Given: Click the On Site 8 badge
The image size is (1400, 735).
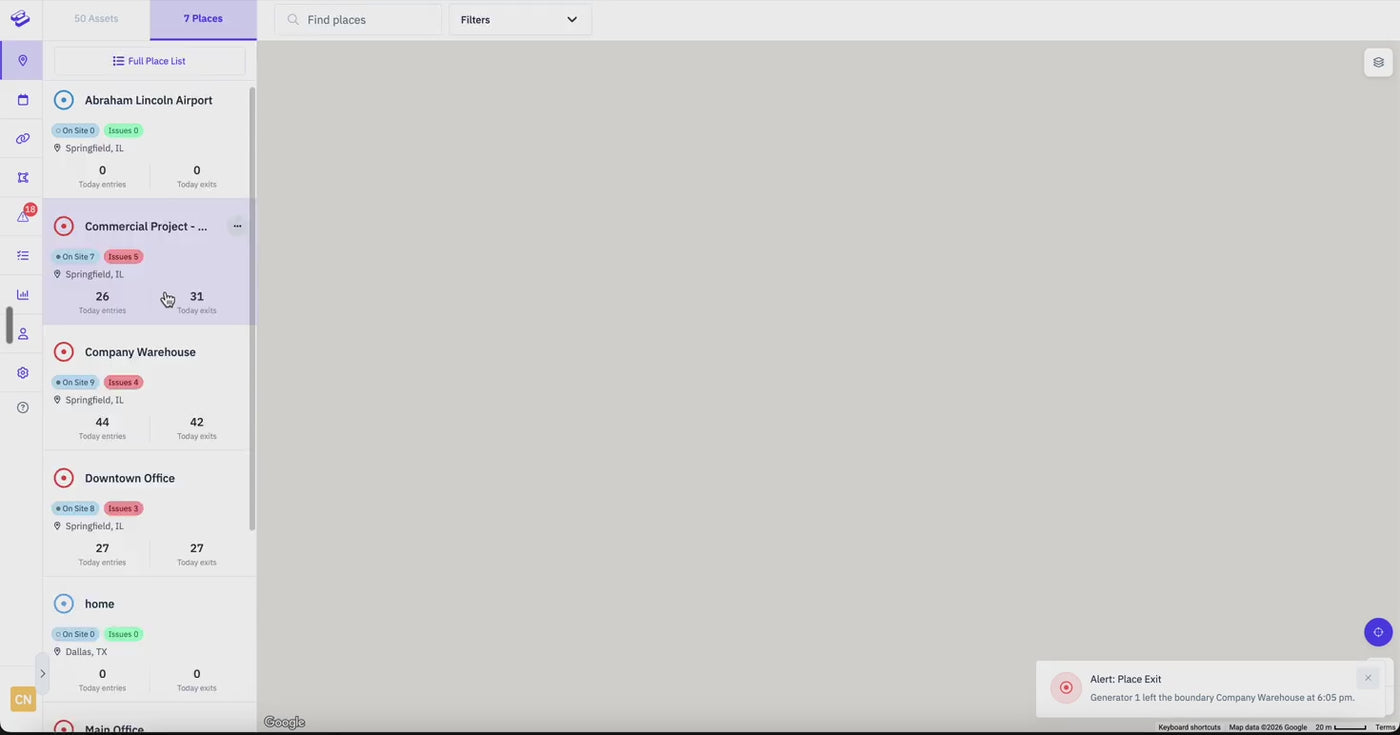Looking at the screenshot, I should (76, 508).
